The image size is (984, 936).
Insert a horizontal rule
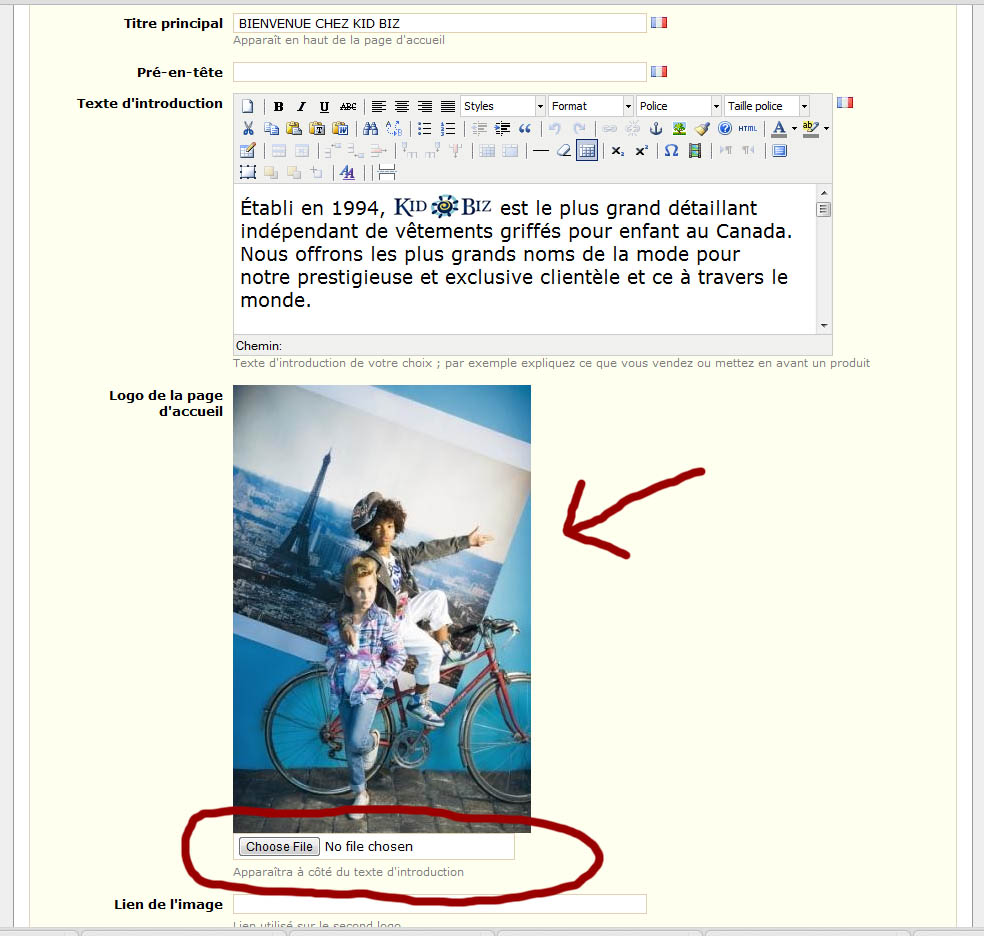540,151
